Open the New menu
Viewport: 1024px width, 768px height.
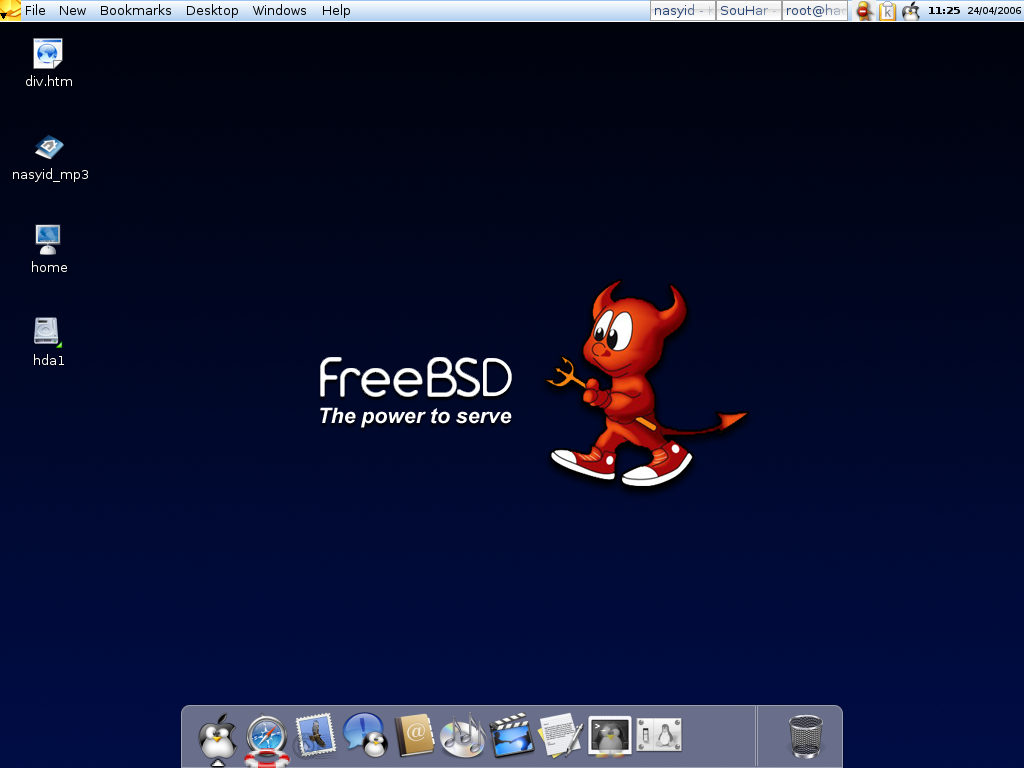tap(72, 10)
